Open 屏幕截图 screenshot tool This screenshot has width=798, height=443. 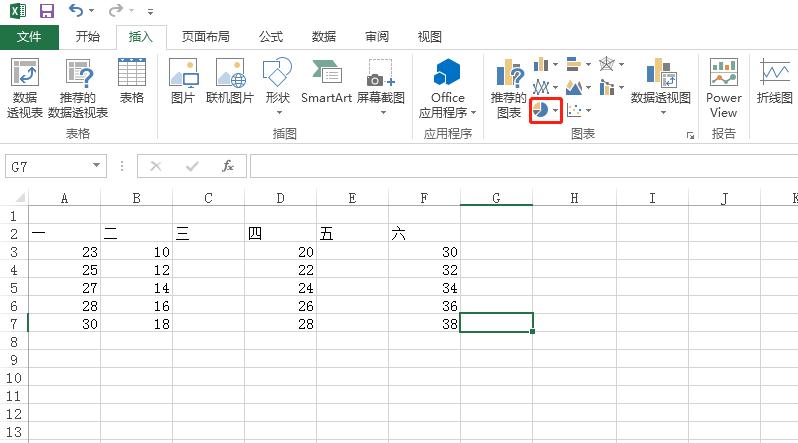click(381, 87)
